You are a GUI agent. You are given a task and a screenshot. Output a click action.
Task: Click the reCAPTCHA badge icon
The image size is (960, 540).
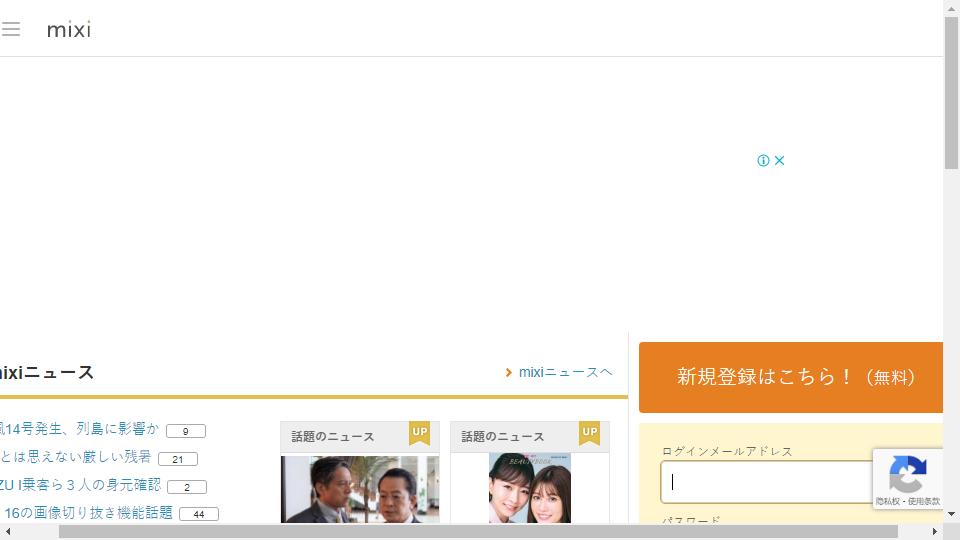907,473
